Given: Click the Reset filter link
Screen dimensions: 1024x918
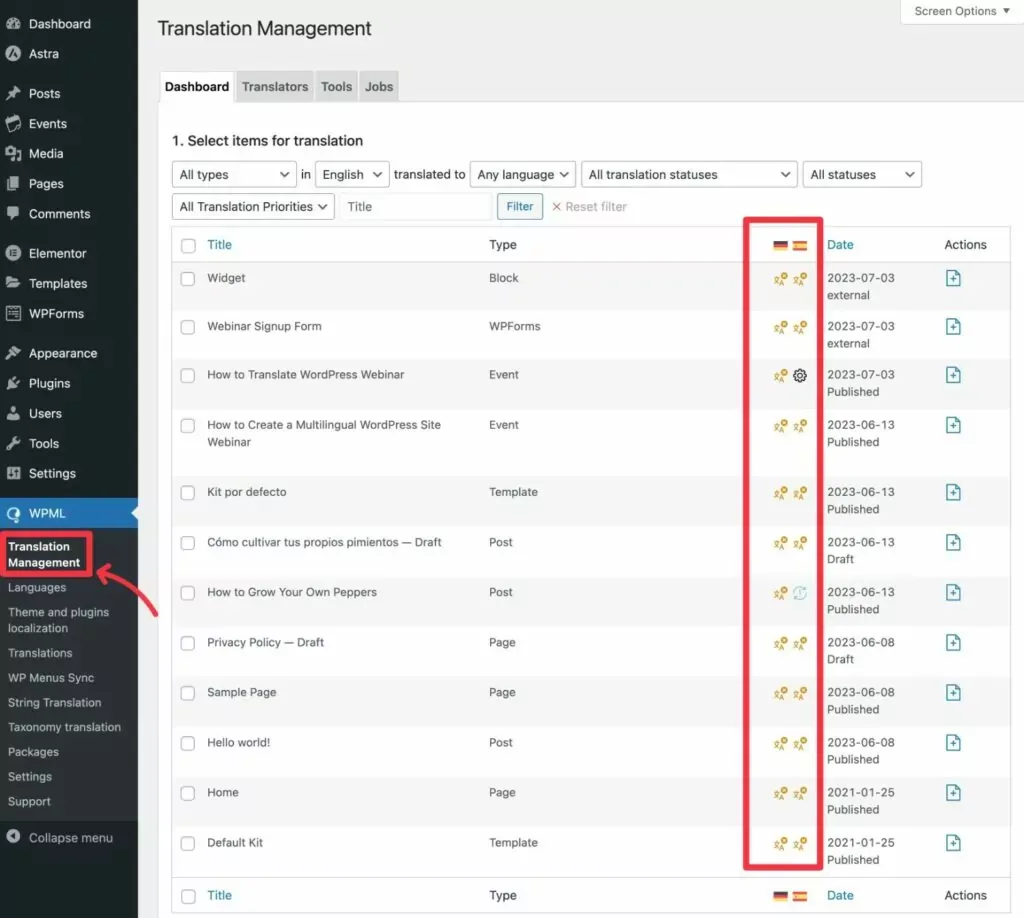Looking at the screenshot, I should pos(589,207).
